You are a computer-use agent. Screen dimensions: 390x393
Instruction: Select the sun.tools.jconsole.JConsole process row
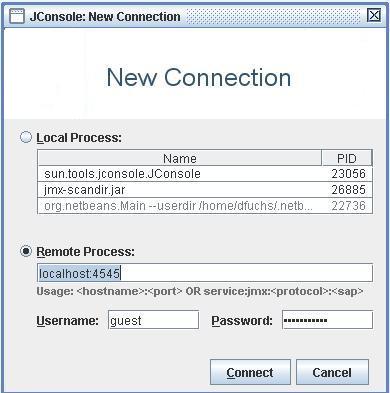click(x=205, y=174)
